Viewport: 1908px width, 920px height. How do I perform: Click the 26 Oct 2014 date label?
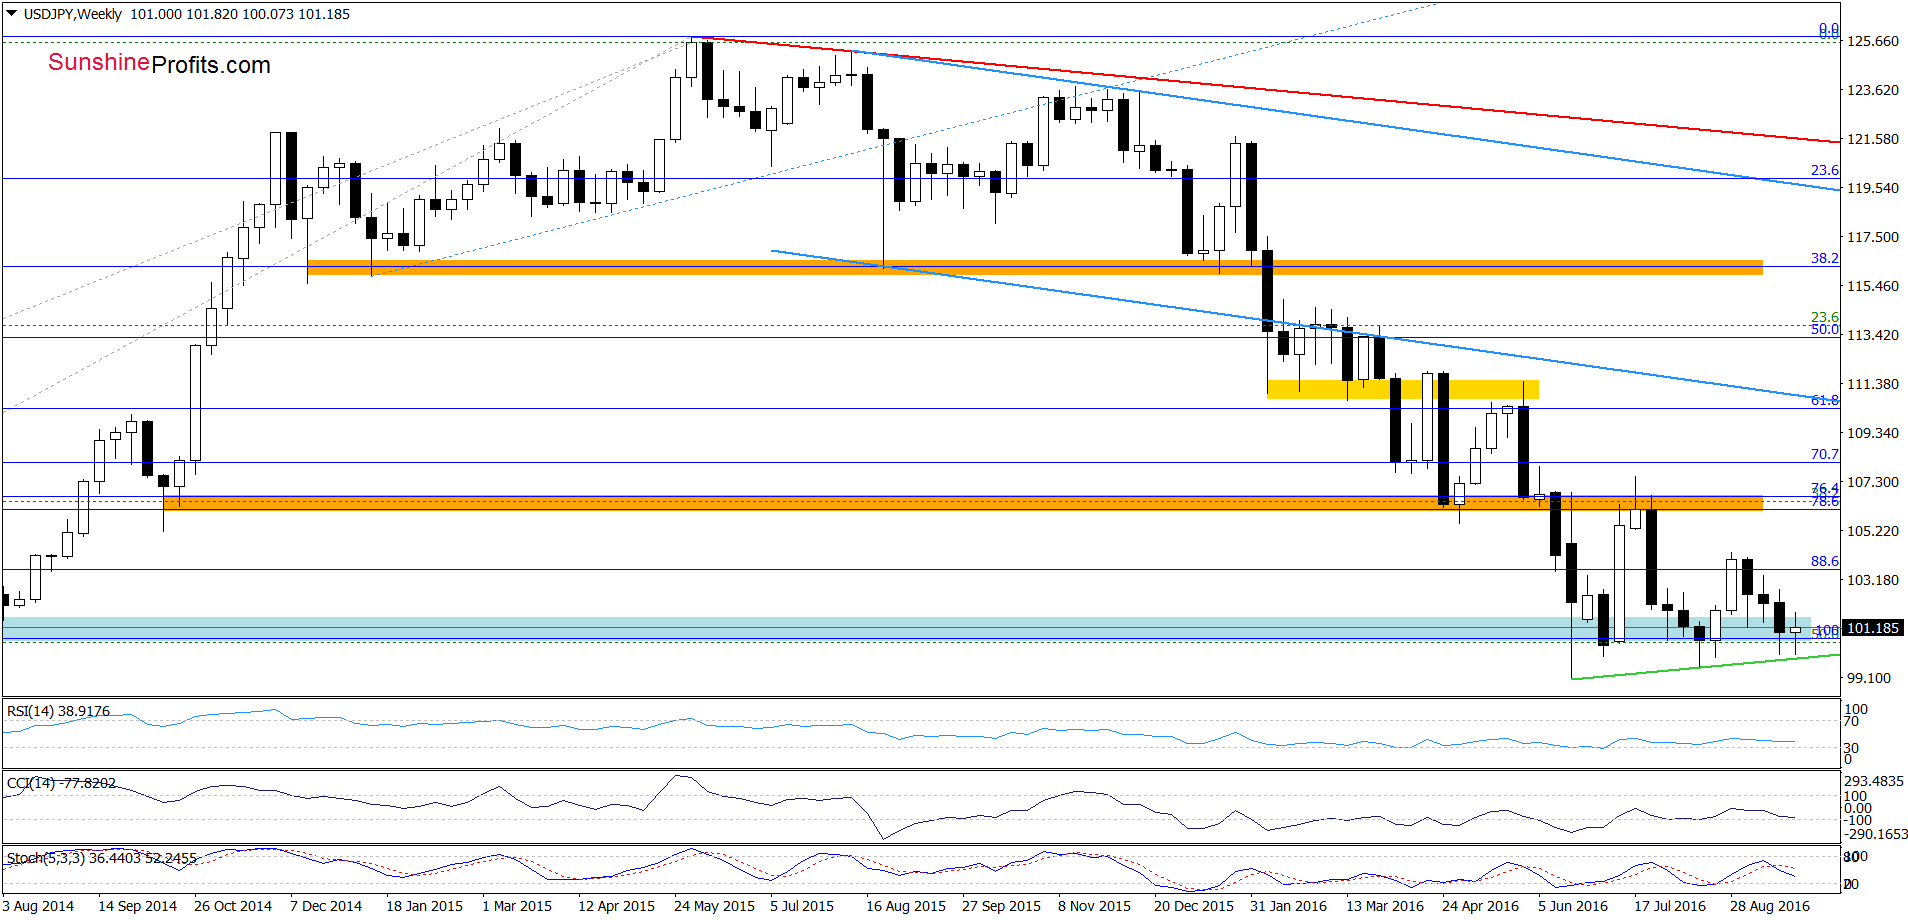pos(233,906)
